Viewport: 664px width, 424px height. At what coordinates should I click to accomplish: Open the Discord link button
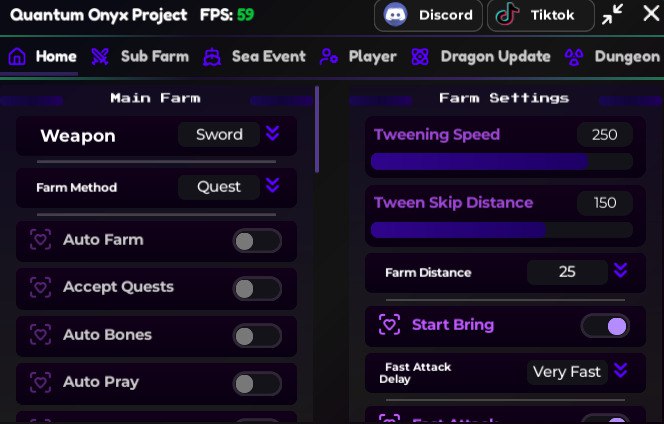(428, 15)
